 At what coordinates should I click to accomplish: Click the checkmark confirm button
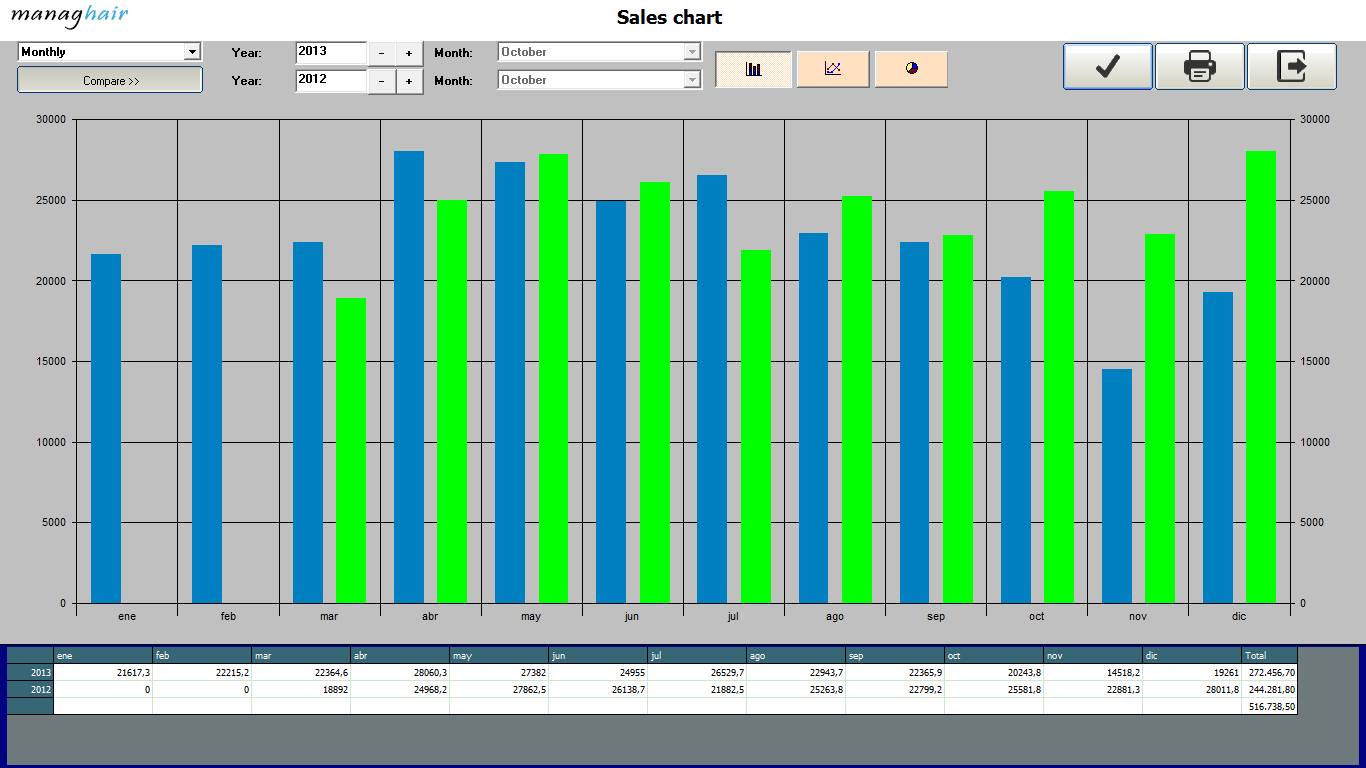(x=1107, y=67)
